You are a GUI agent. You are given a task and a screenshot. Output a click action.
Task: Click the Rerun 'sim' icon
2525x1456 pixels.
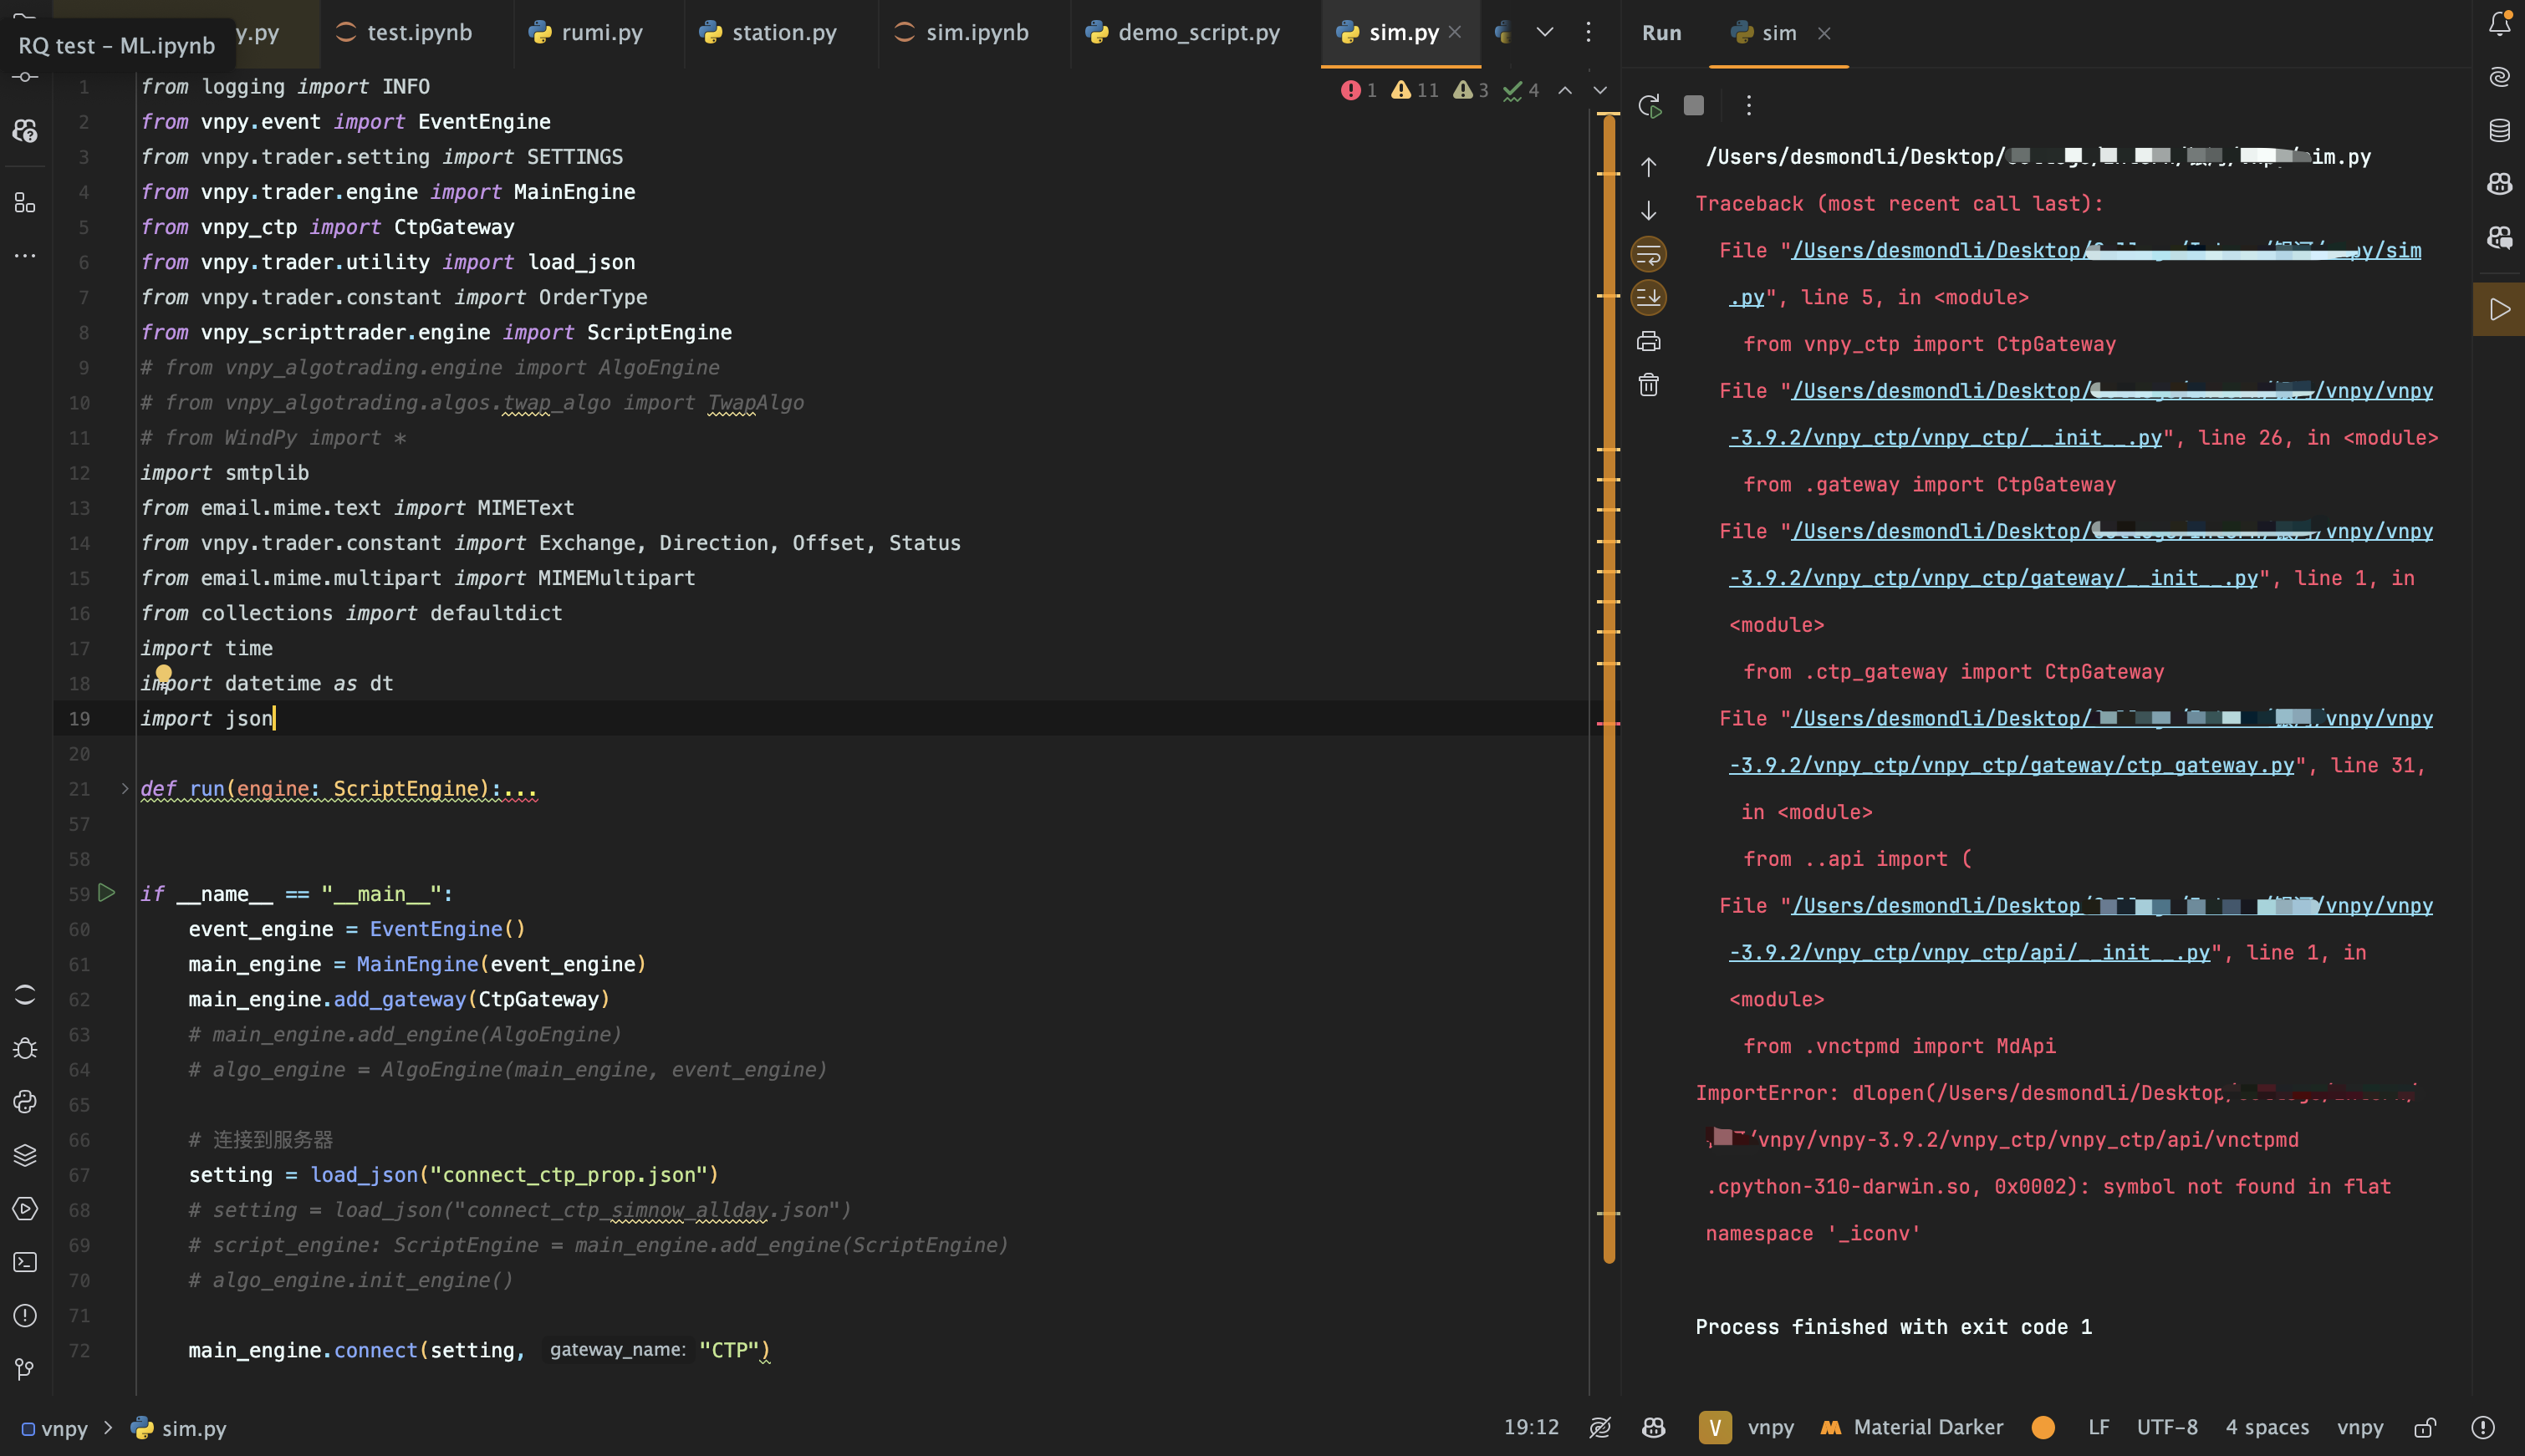pos(1649,105)
